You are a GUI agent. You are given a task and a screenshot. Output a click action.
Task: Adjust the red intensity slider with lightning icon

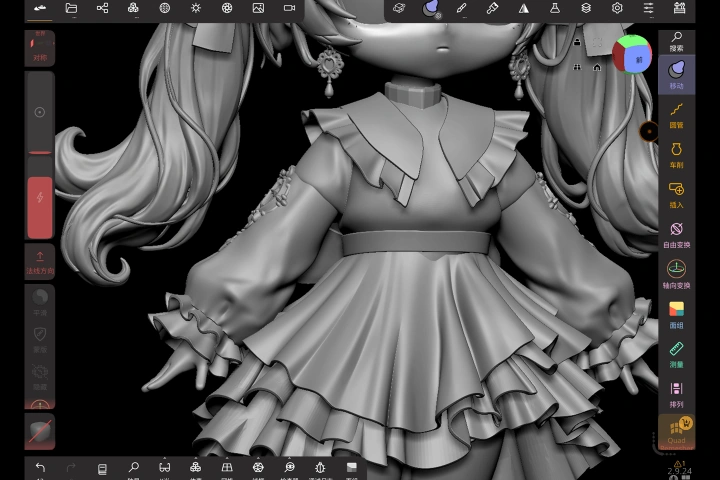click(x=40, y=198)
